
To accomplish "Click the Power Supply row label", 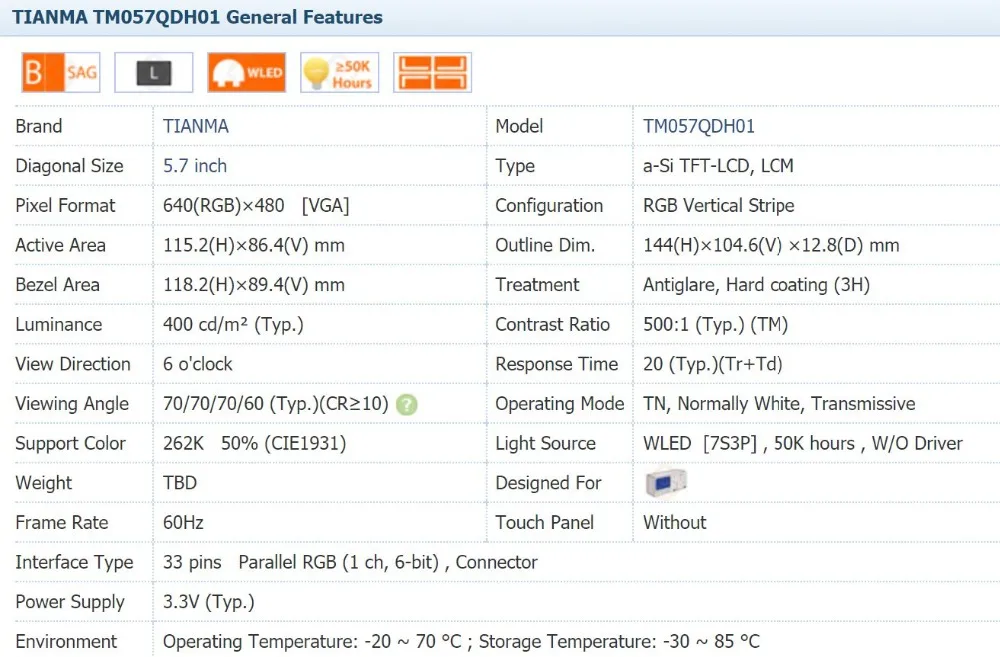I will (x=70, y=602).
